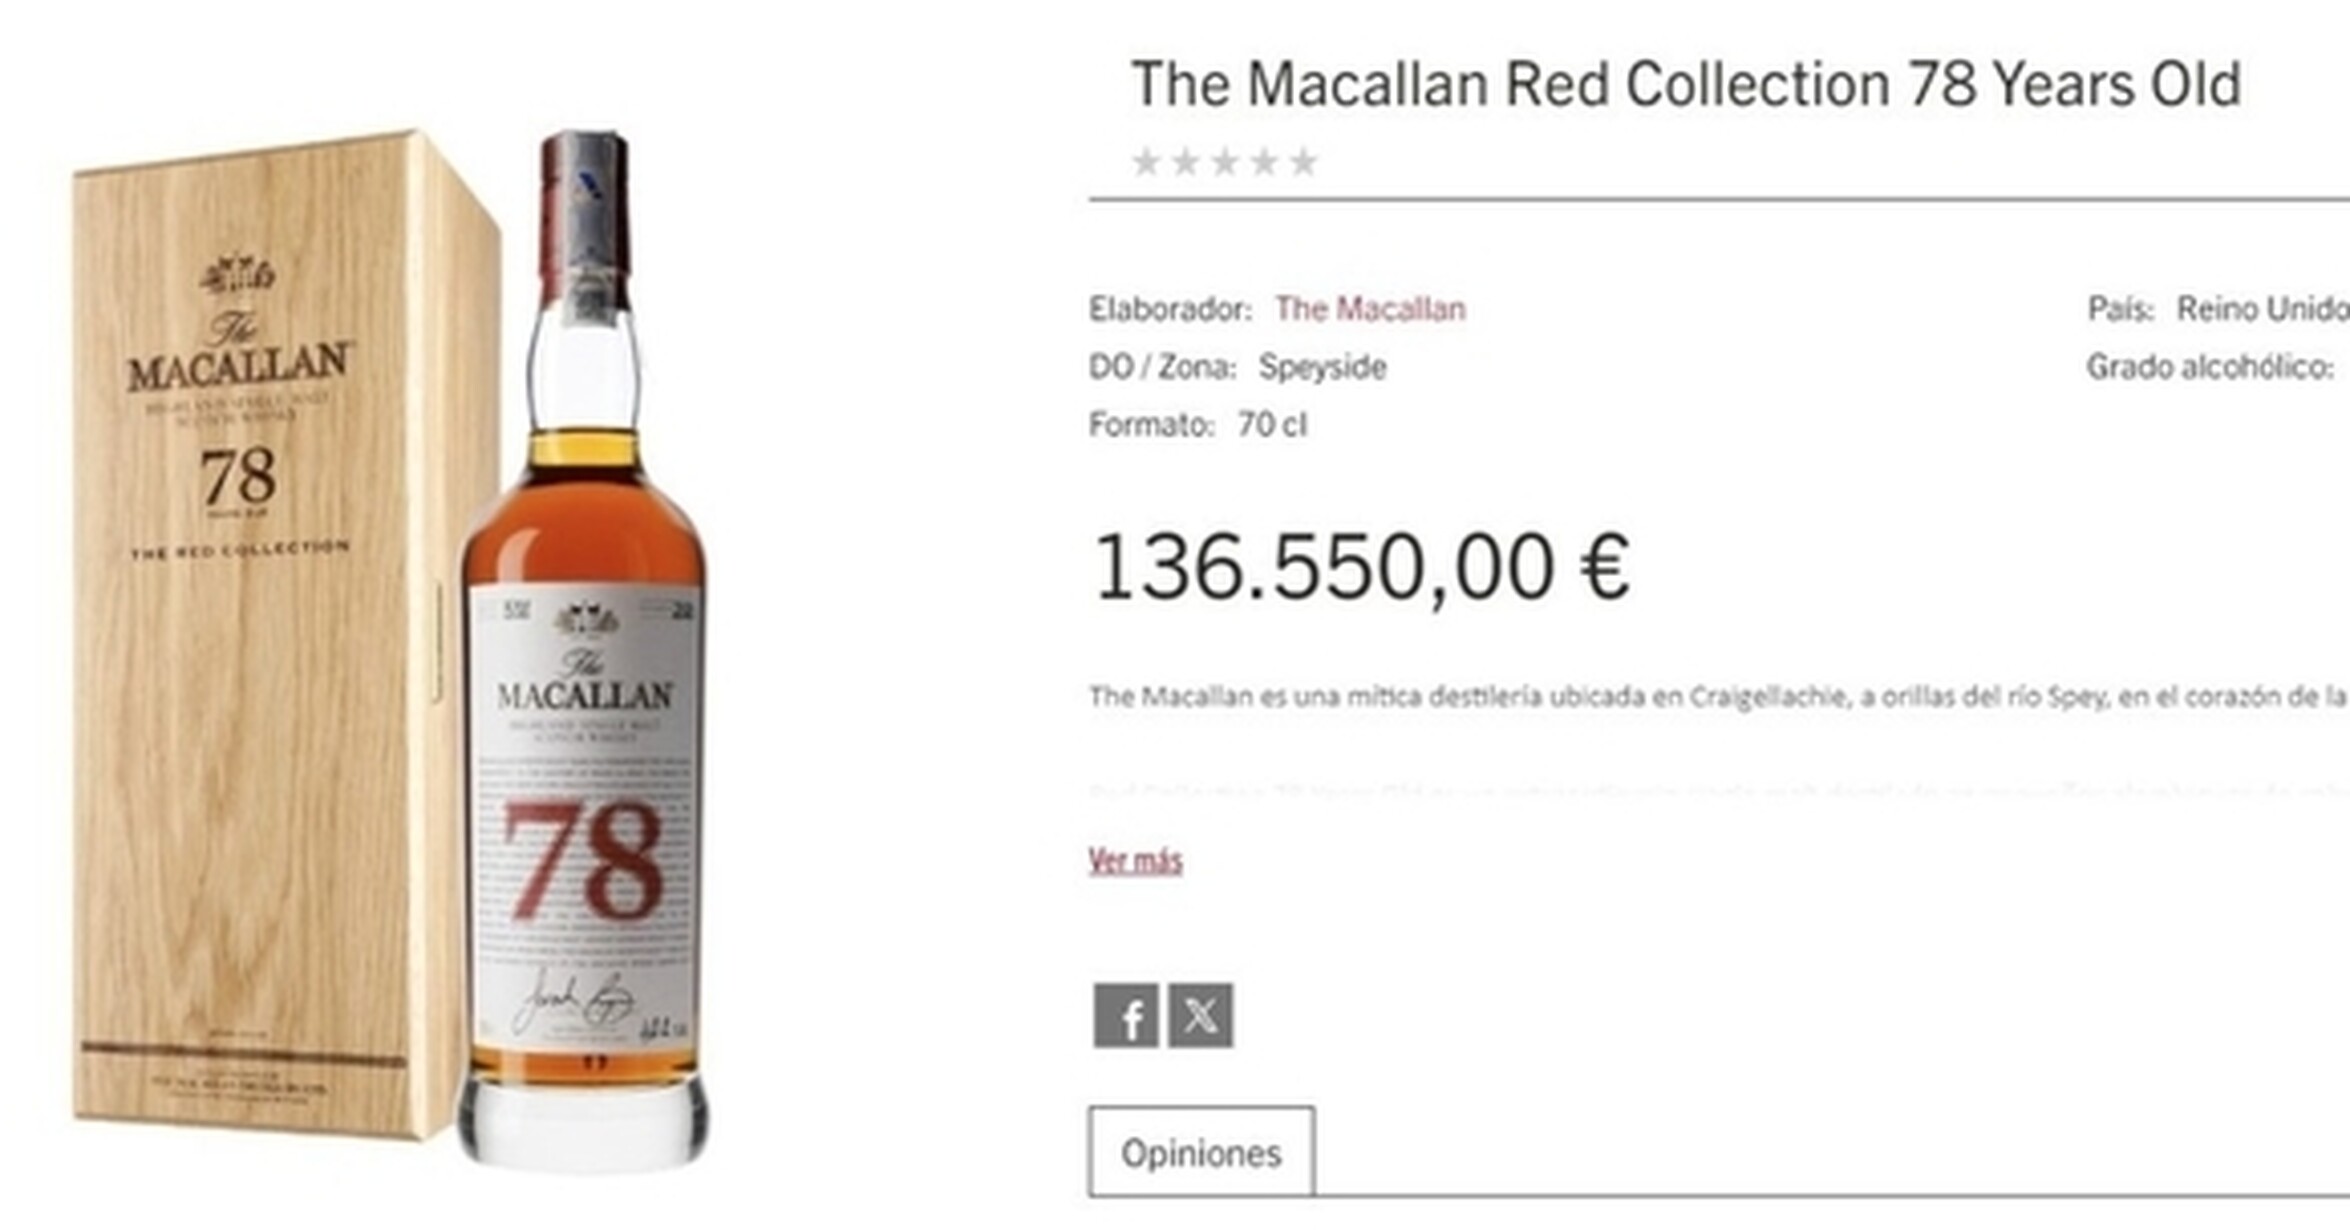The image size is (2350, 1230).
Task: Share the product on X
Action: pyautogui.click(x=1201, y=1016)
